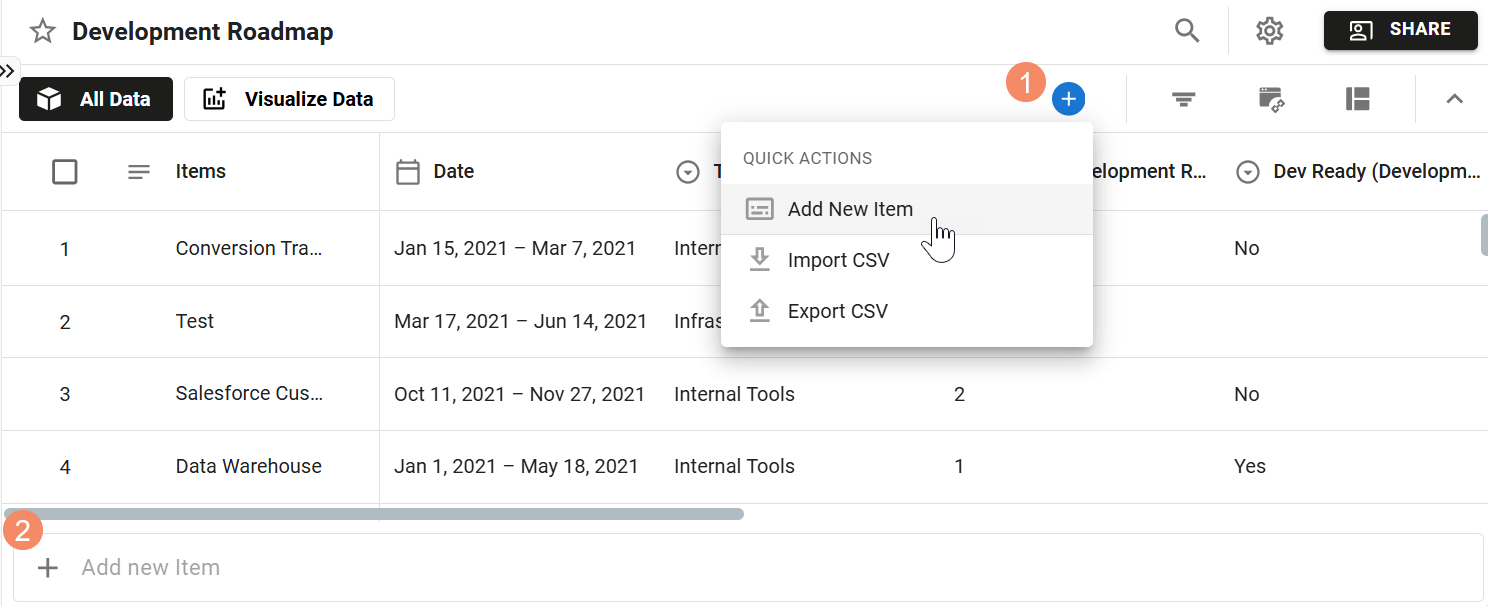Select Import CSV from quick actions
This screenshot has width=1488, height=606.
(839, 259)
